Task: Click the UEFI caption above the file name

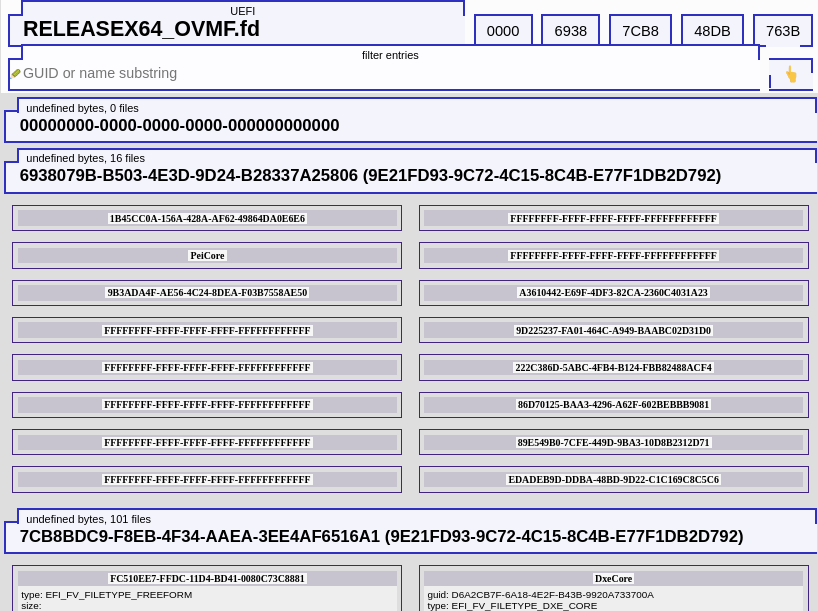Action: [x=243, y=11]
